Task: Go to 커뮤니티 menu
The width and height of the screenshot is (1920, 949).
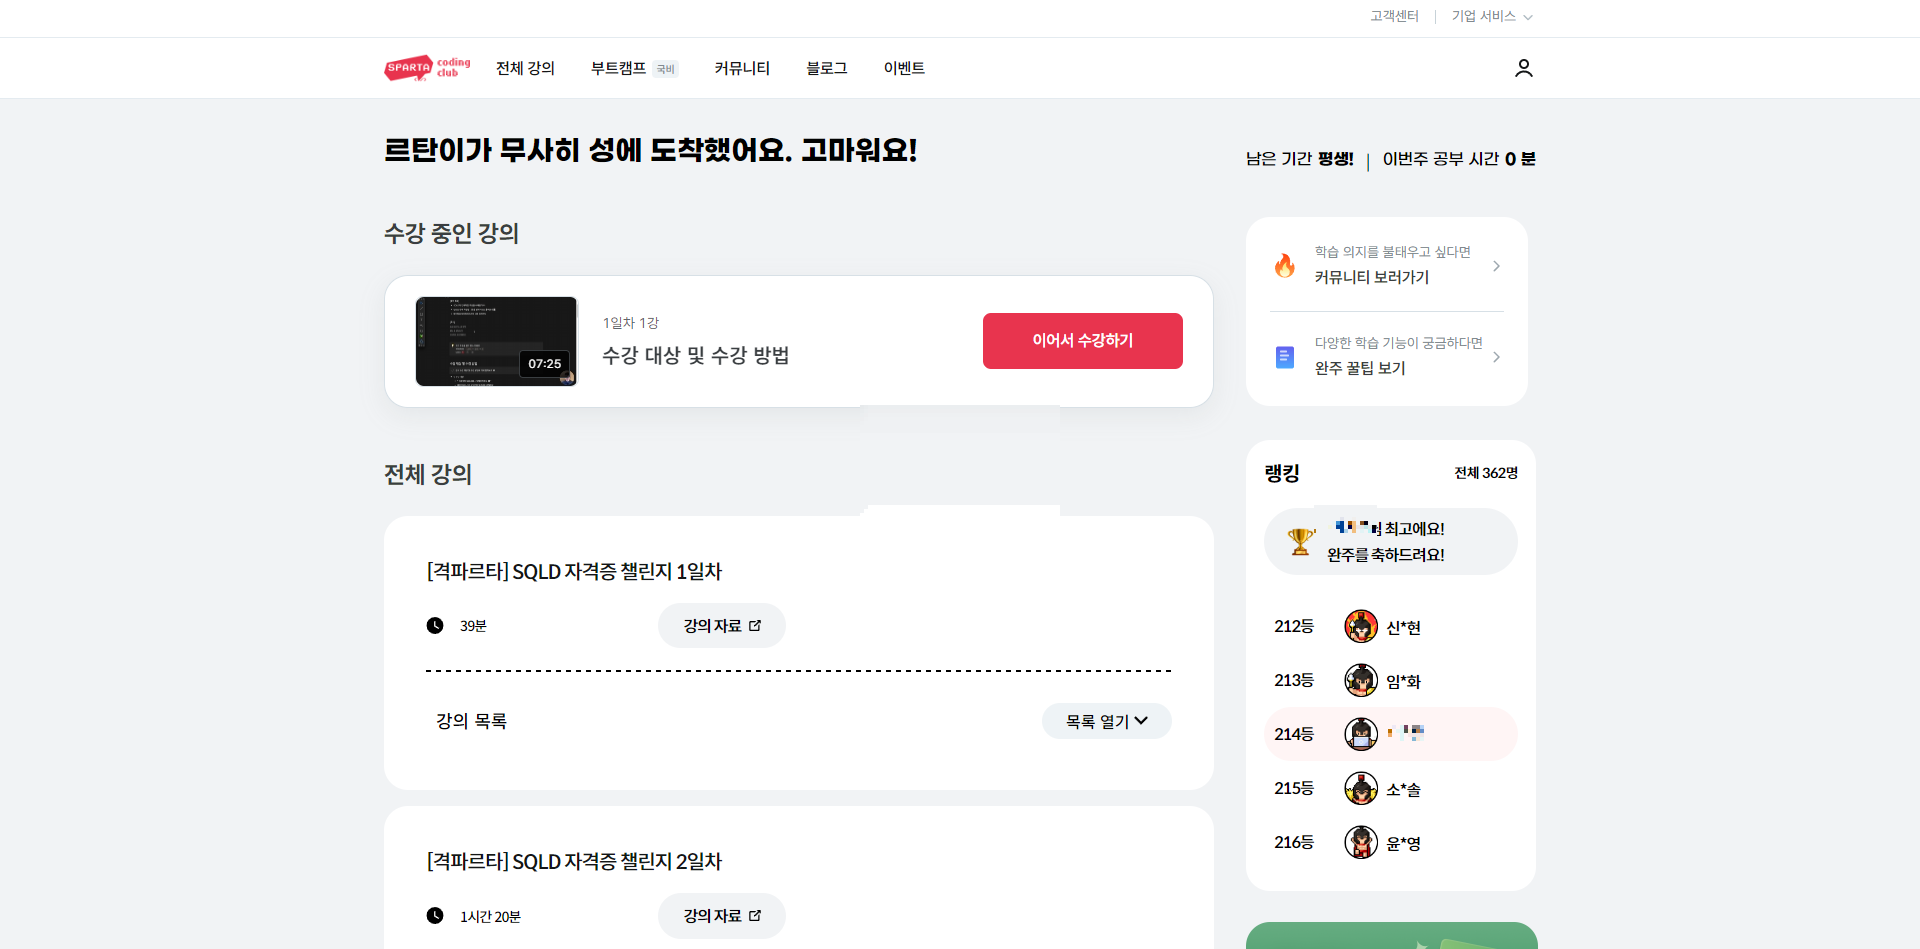Action: 742,68
